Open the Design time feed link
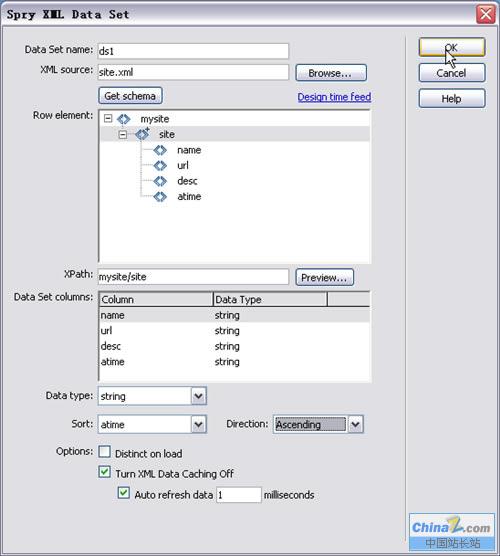Screen dimensions: 500x556 [334, 97]
